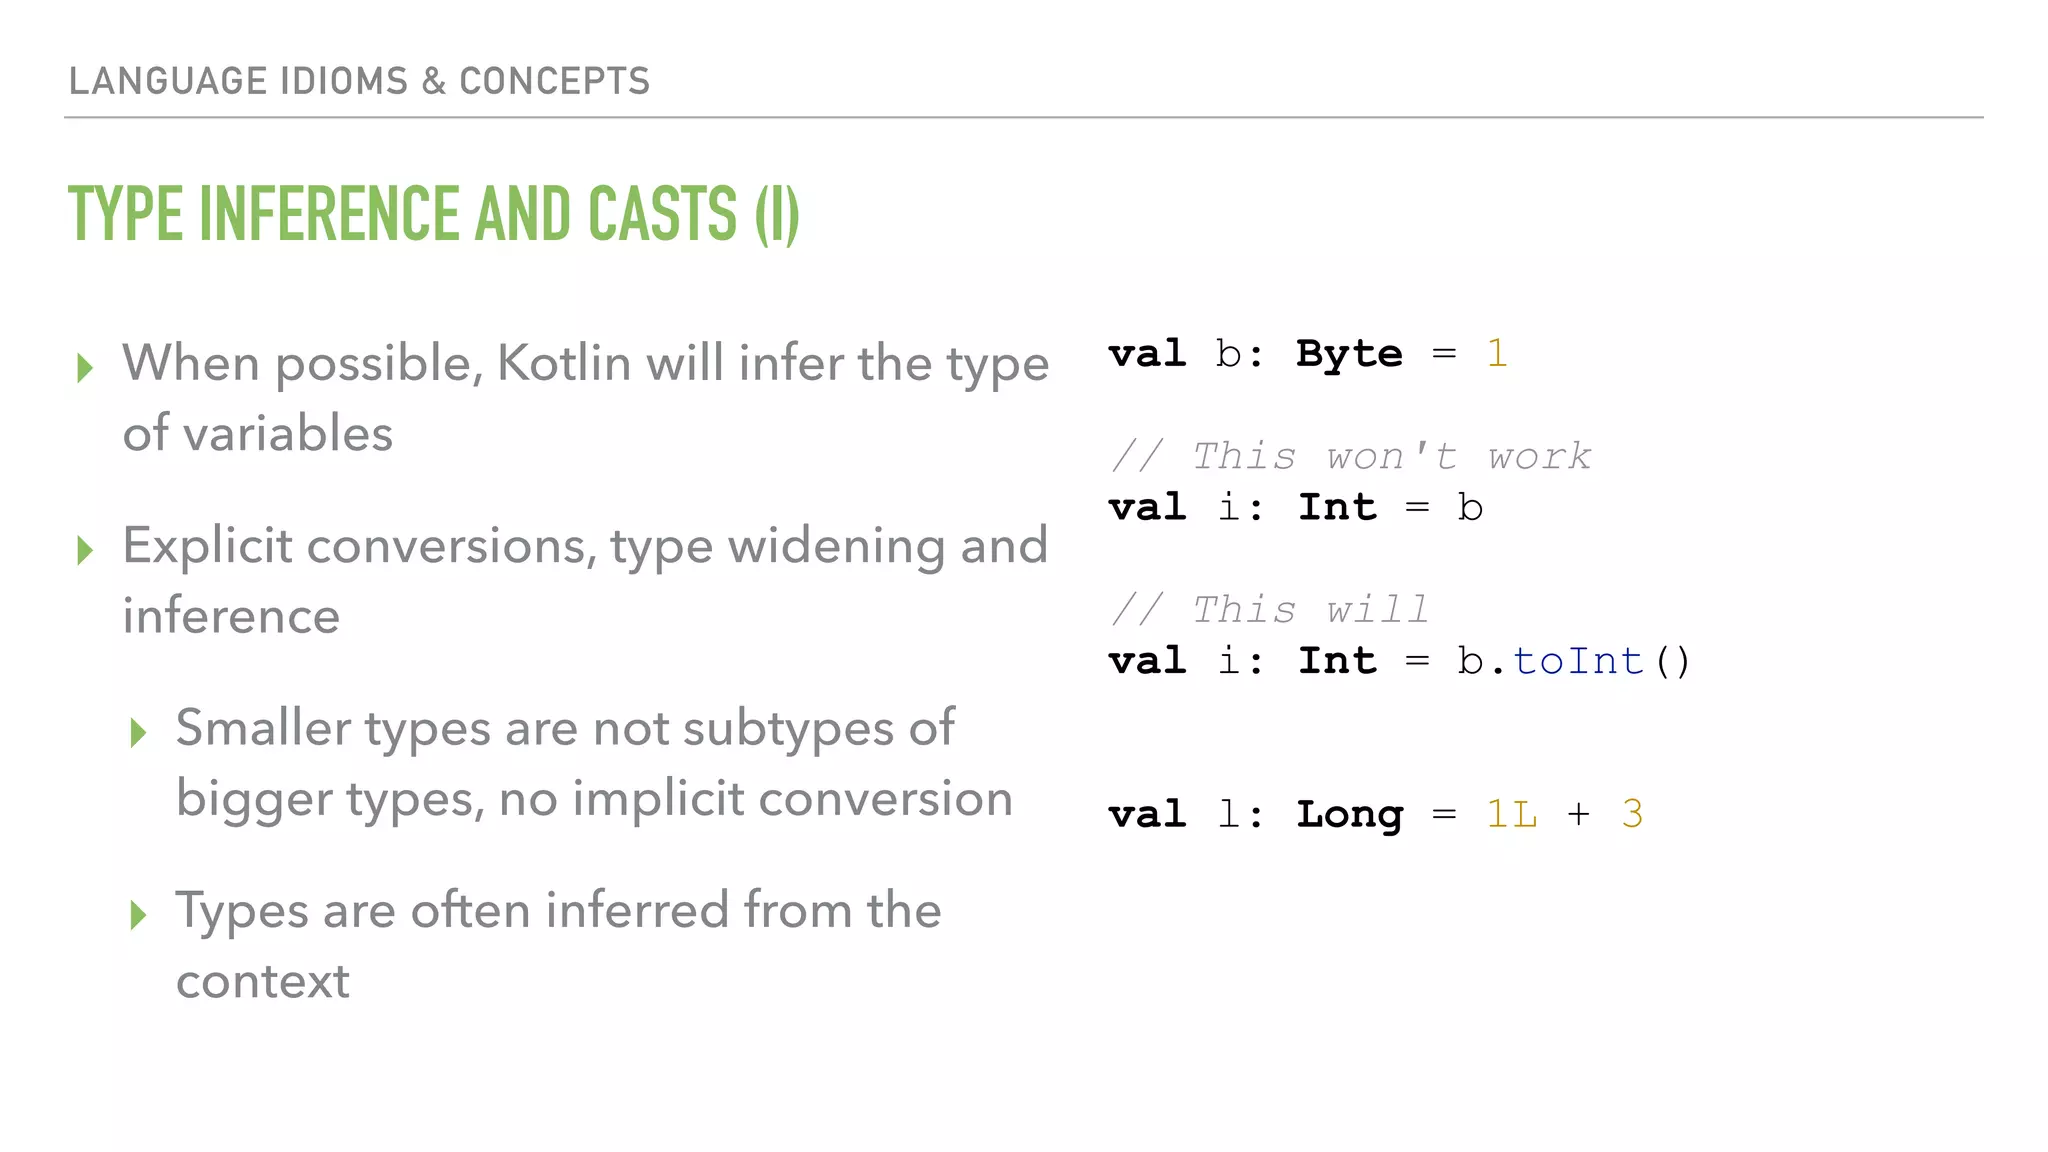Screen dimensions: 2048x1152
Task: Click the "Byte" type keyword in the code
Action: (1349, 354)
